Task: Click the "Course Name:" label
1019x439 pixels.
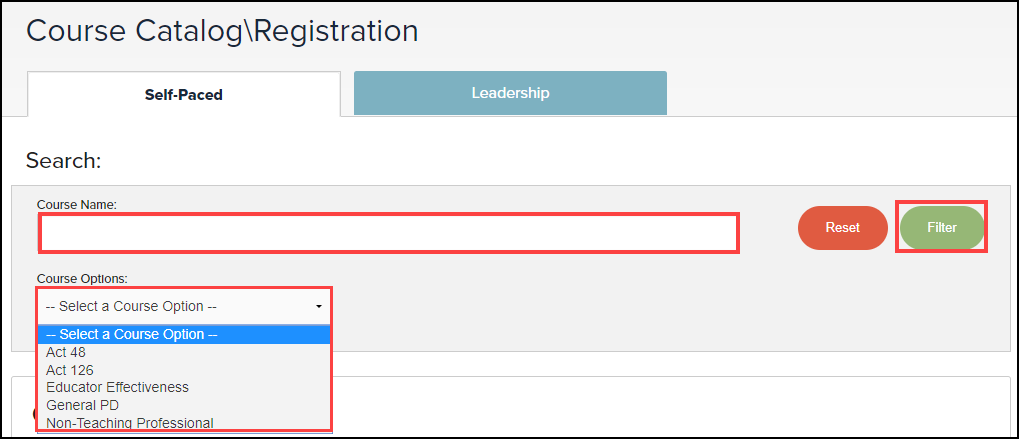Action: click(x=77, y=204)
